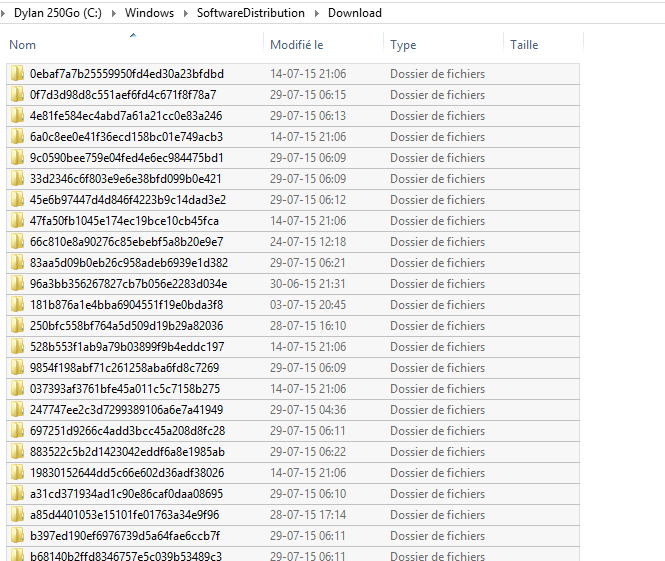Click folder icon of 19830152644dd5c66e602d36adf38026
The height and width of the screenshot is (561, 665).
[x=17, y=472]
